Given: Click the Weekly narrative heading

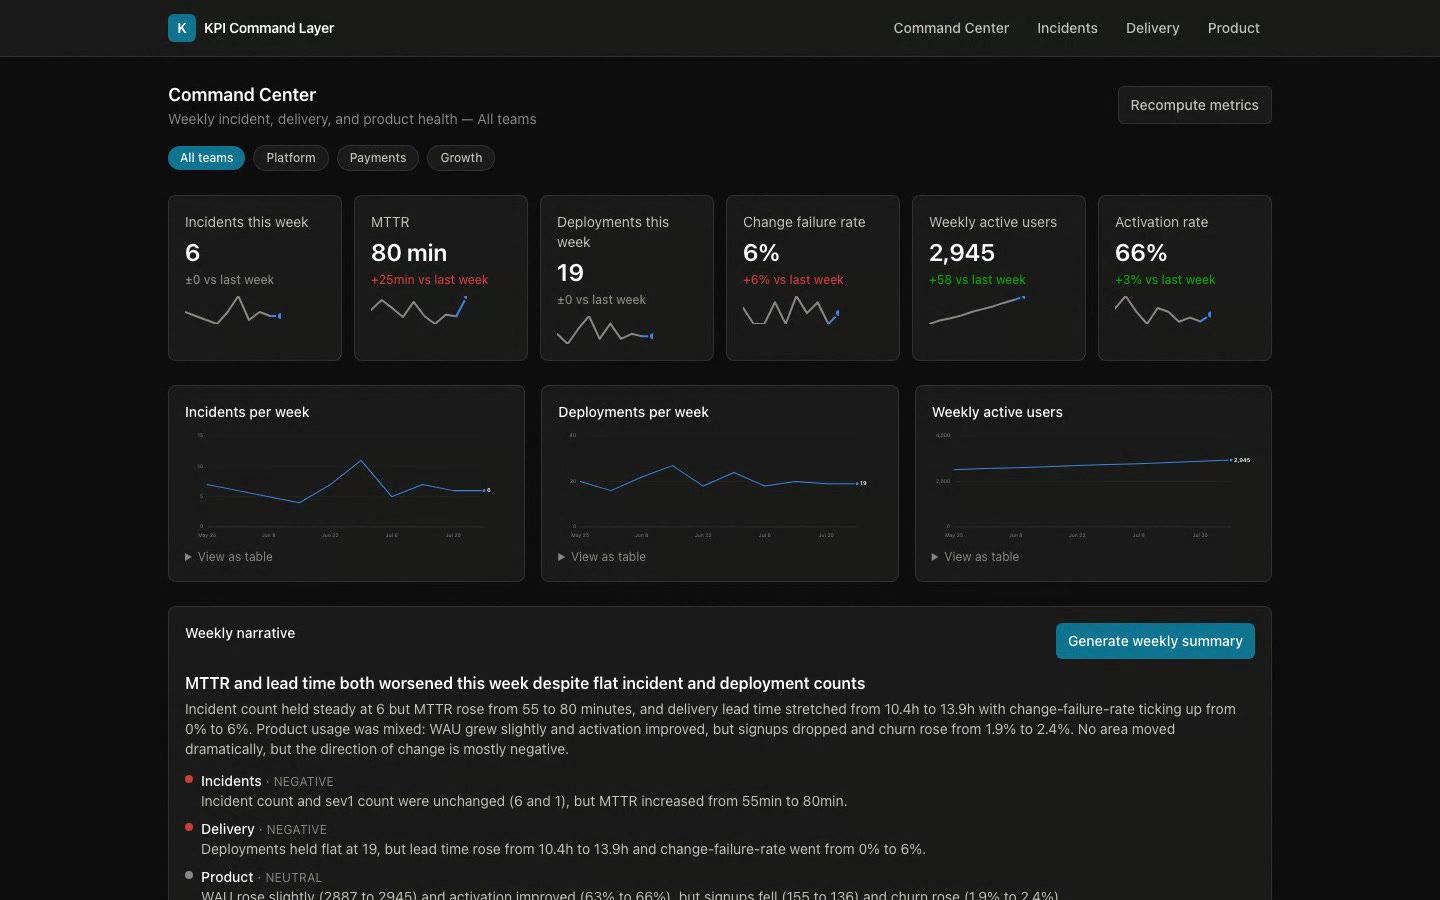Looking at the screenshot, I should click(240, 633).
